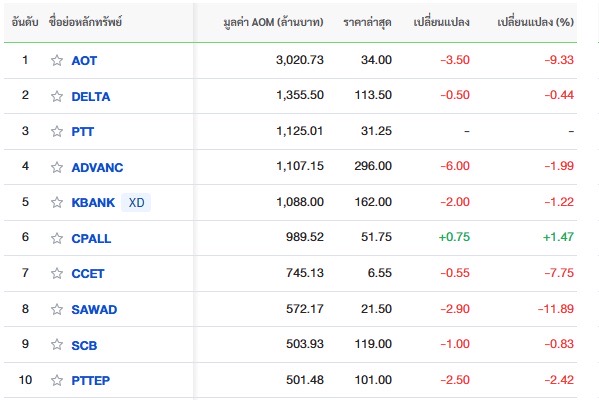Open the AOT stock link

pos(84,61)
